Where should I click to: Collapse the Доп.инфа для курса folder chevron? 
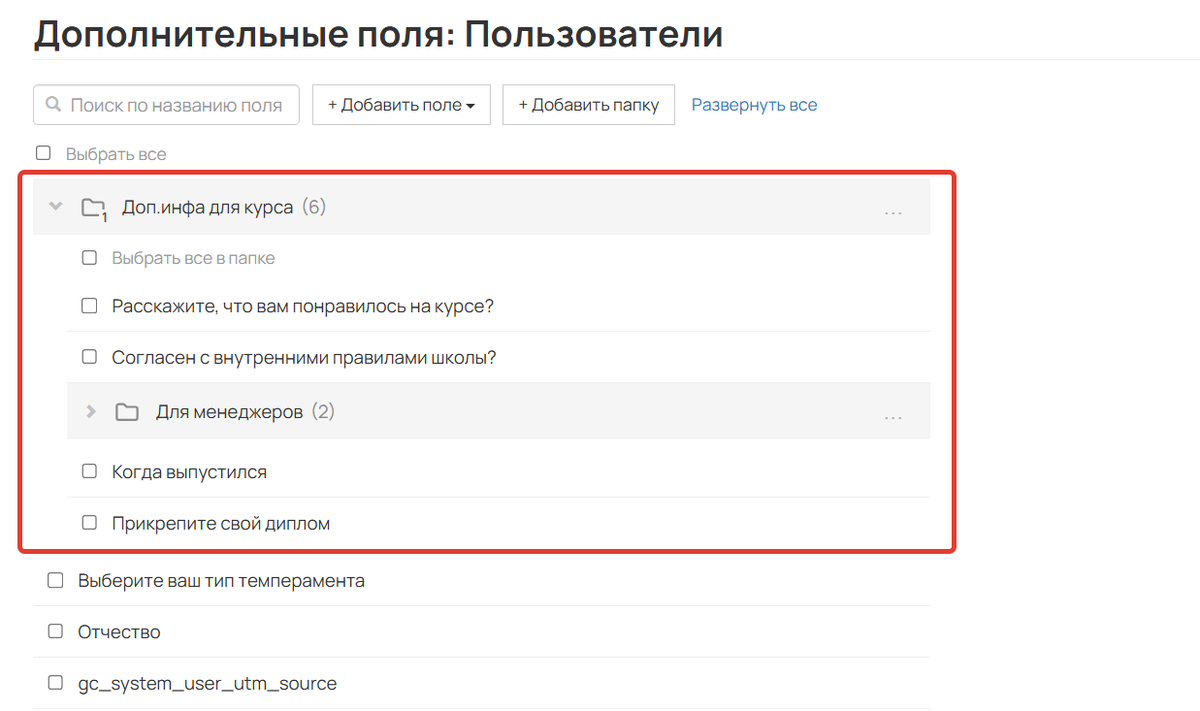pos(56,208)
